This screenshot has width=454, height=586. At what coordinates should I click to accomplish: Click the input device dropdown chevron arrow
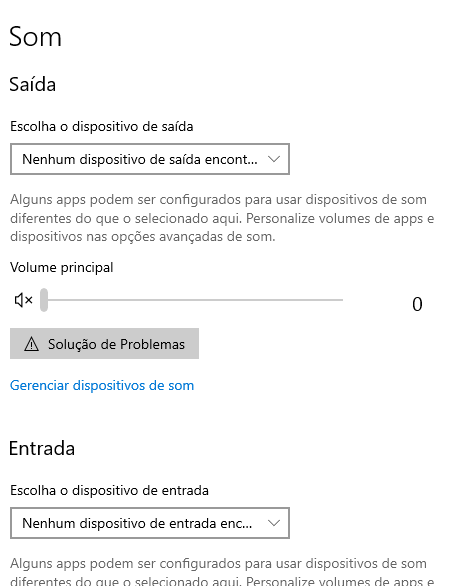coord(274,523)
